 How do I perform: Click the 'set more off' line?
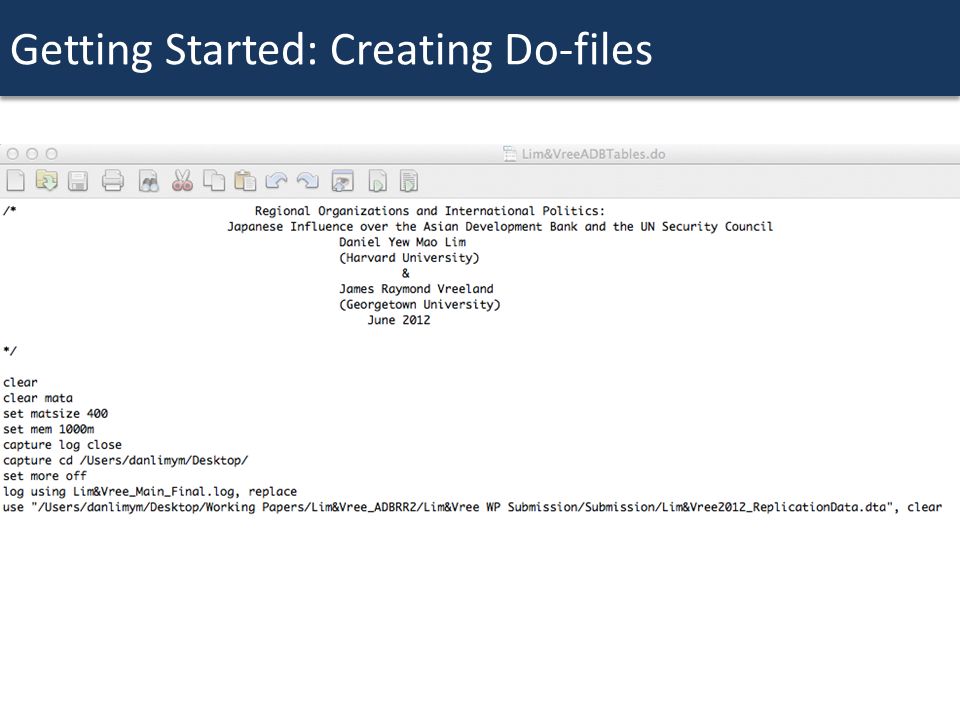coord(45,476)
